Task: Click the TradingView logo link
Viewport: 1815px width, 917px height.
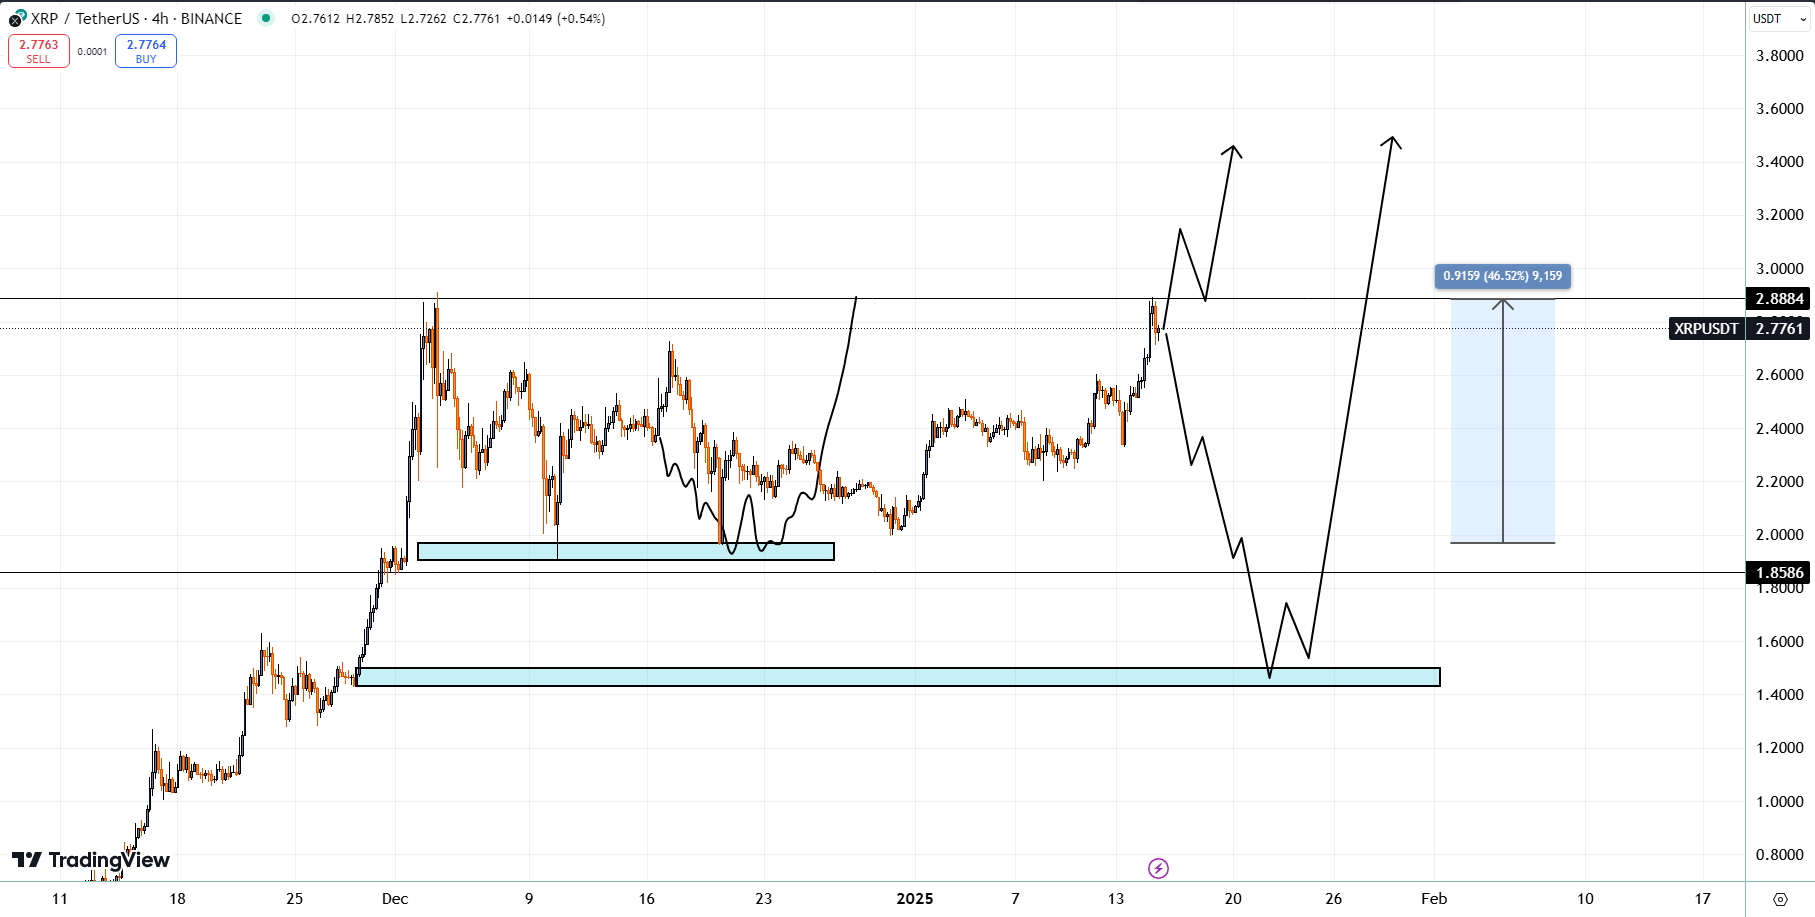Action: pyautogui.click(x=91, y=860)
